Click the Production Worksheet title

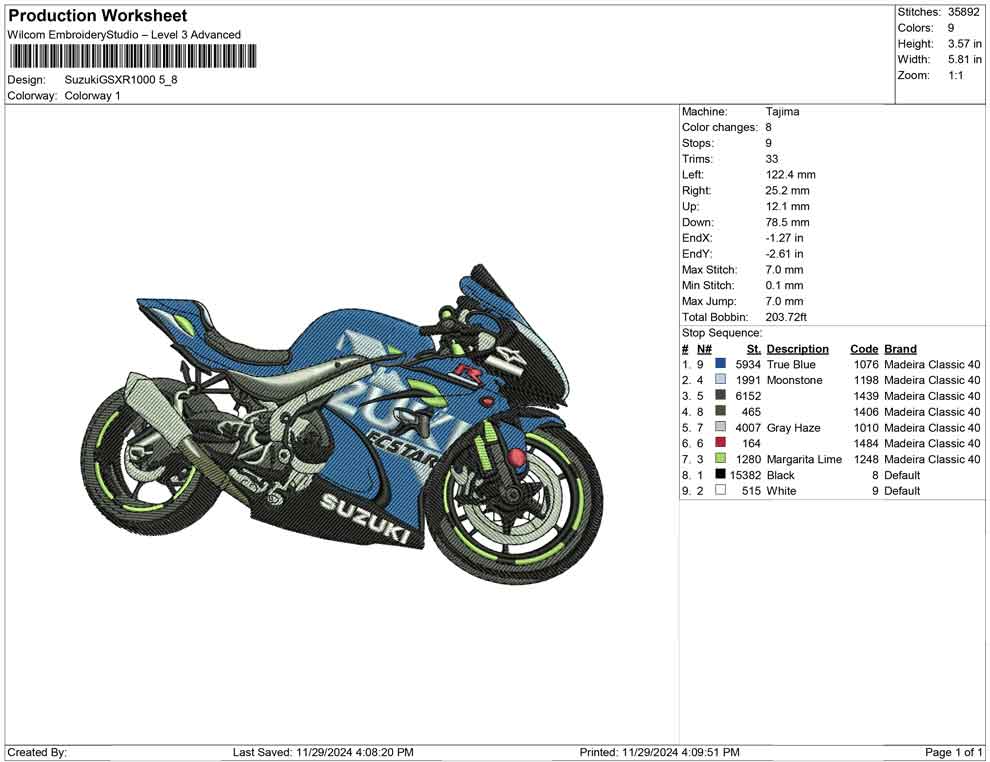point(98,16)
